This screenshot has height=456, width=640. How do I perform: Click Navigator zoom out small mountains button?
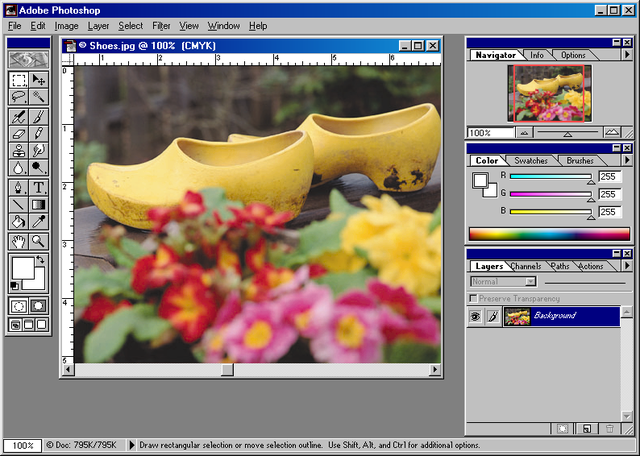pos(524,133)
